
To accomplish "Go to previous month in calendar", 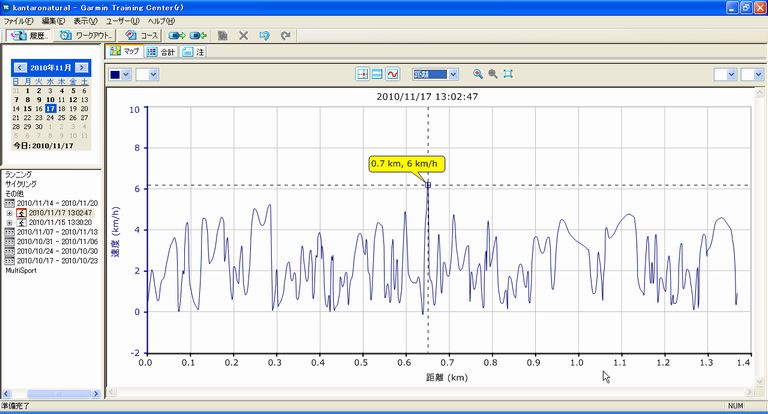I will coord(20,68).
